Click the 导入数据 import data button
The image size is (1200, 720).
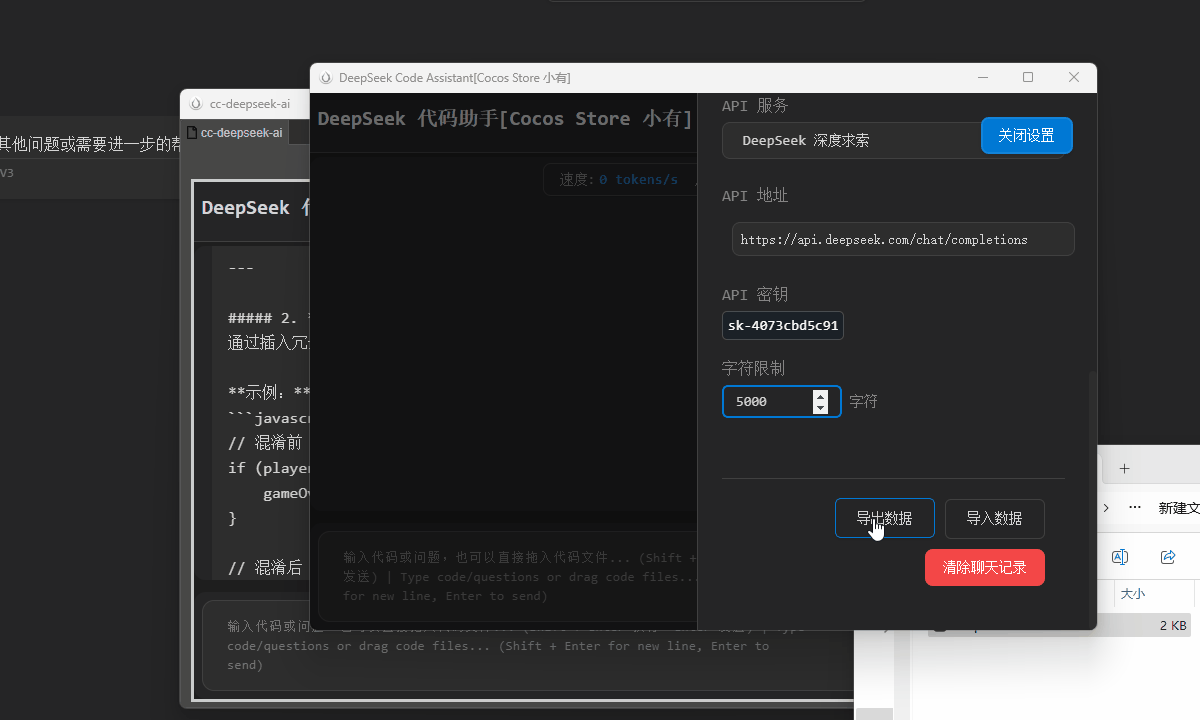tap(994, 518)
